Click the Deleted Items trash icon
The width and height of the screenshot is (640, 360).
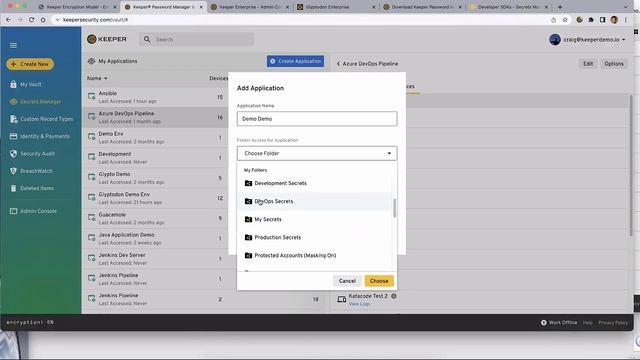point(13,188)
